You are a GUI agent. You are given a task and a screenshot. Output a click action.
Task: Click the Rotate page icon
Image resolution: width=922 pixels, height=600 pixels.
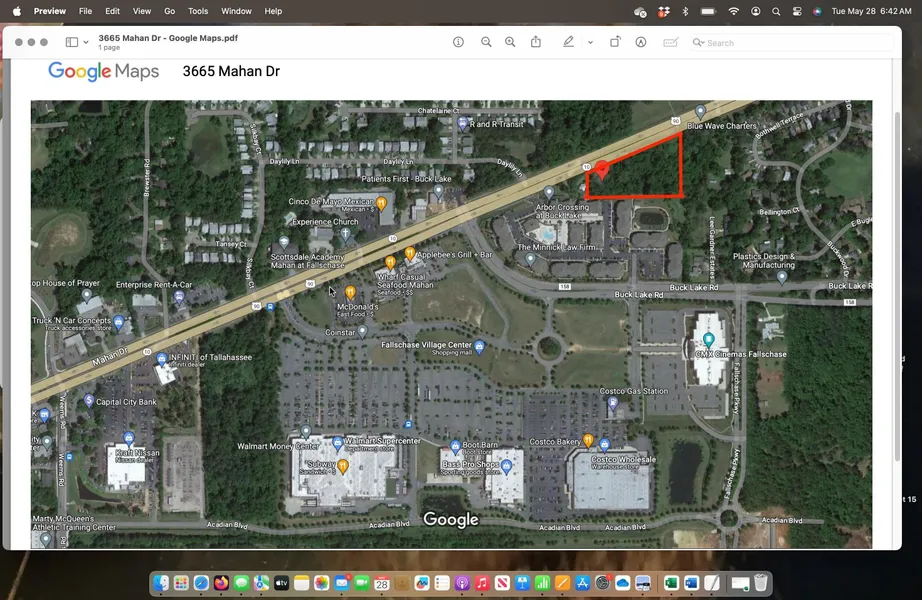click(615, 42)
